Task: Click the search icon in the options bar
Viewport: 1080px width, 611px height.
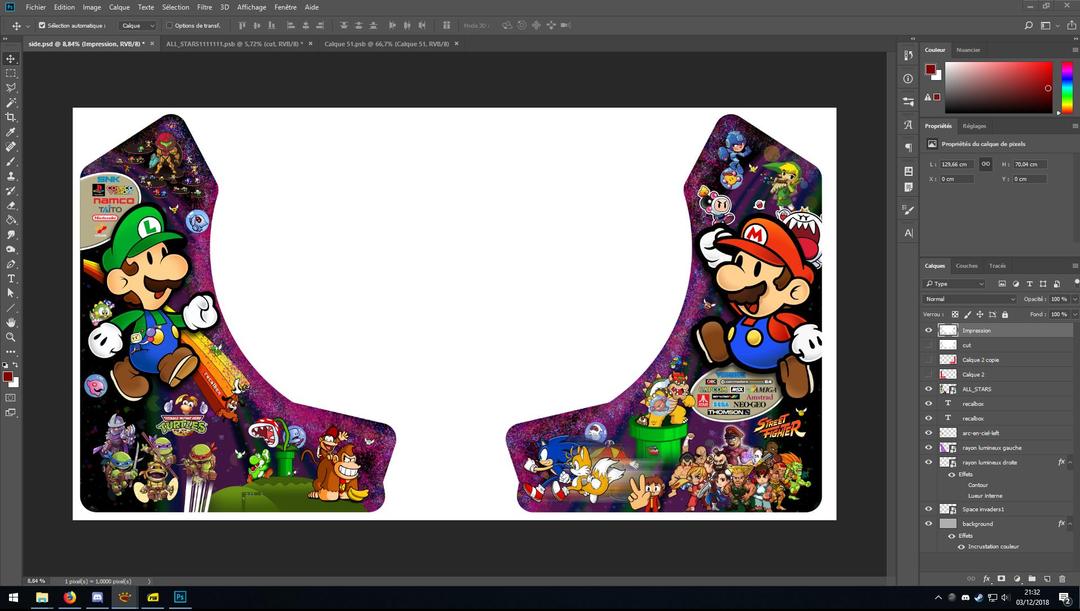Action: [1028, 25]
